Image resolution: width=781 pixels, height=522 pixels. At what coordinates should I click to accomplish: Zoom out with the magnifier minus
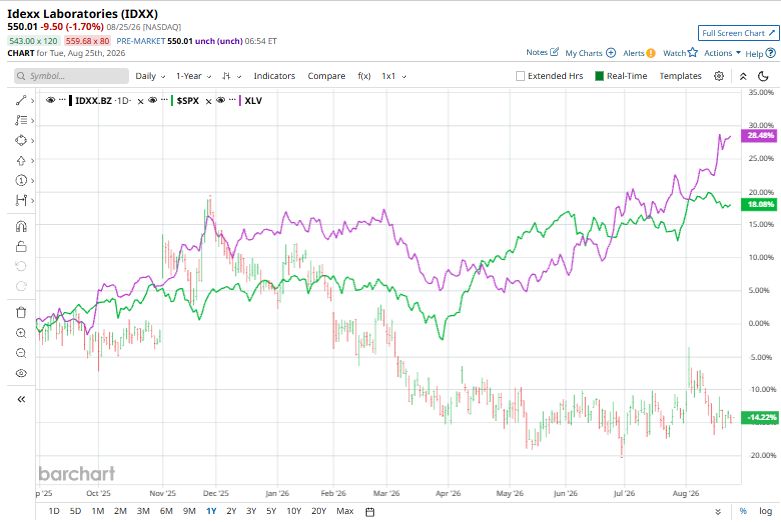pyautogui.click(x=21, y=353)
